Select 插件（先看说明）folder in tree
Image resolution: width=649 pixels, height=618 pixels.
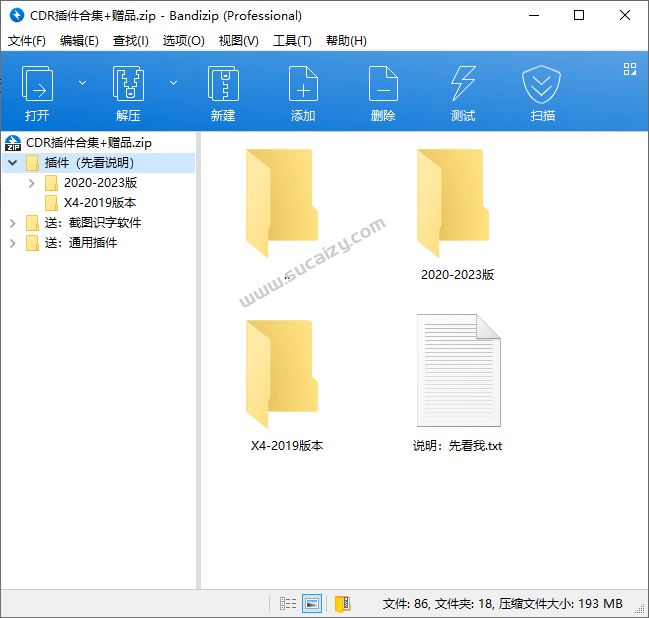[89, 163]
